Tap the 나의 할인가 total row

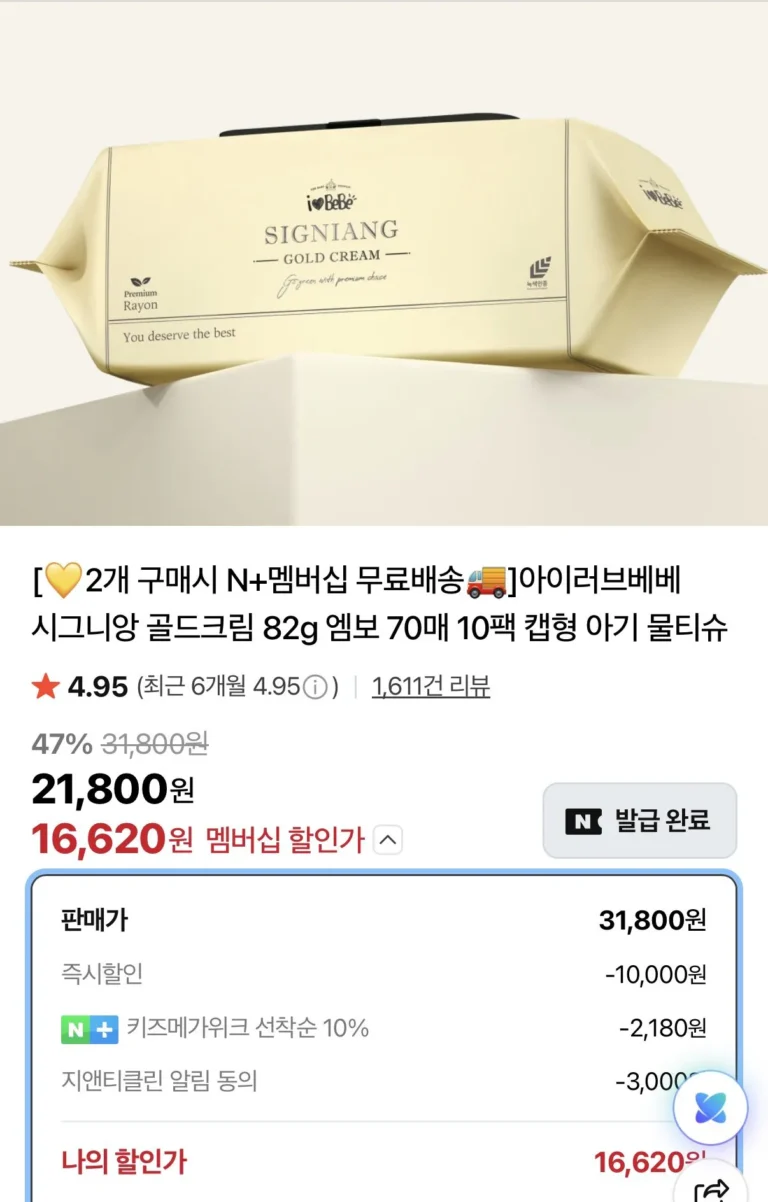[384, 1163]
